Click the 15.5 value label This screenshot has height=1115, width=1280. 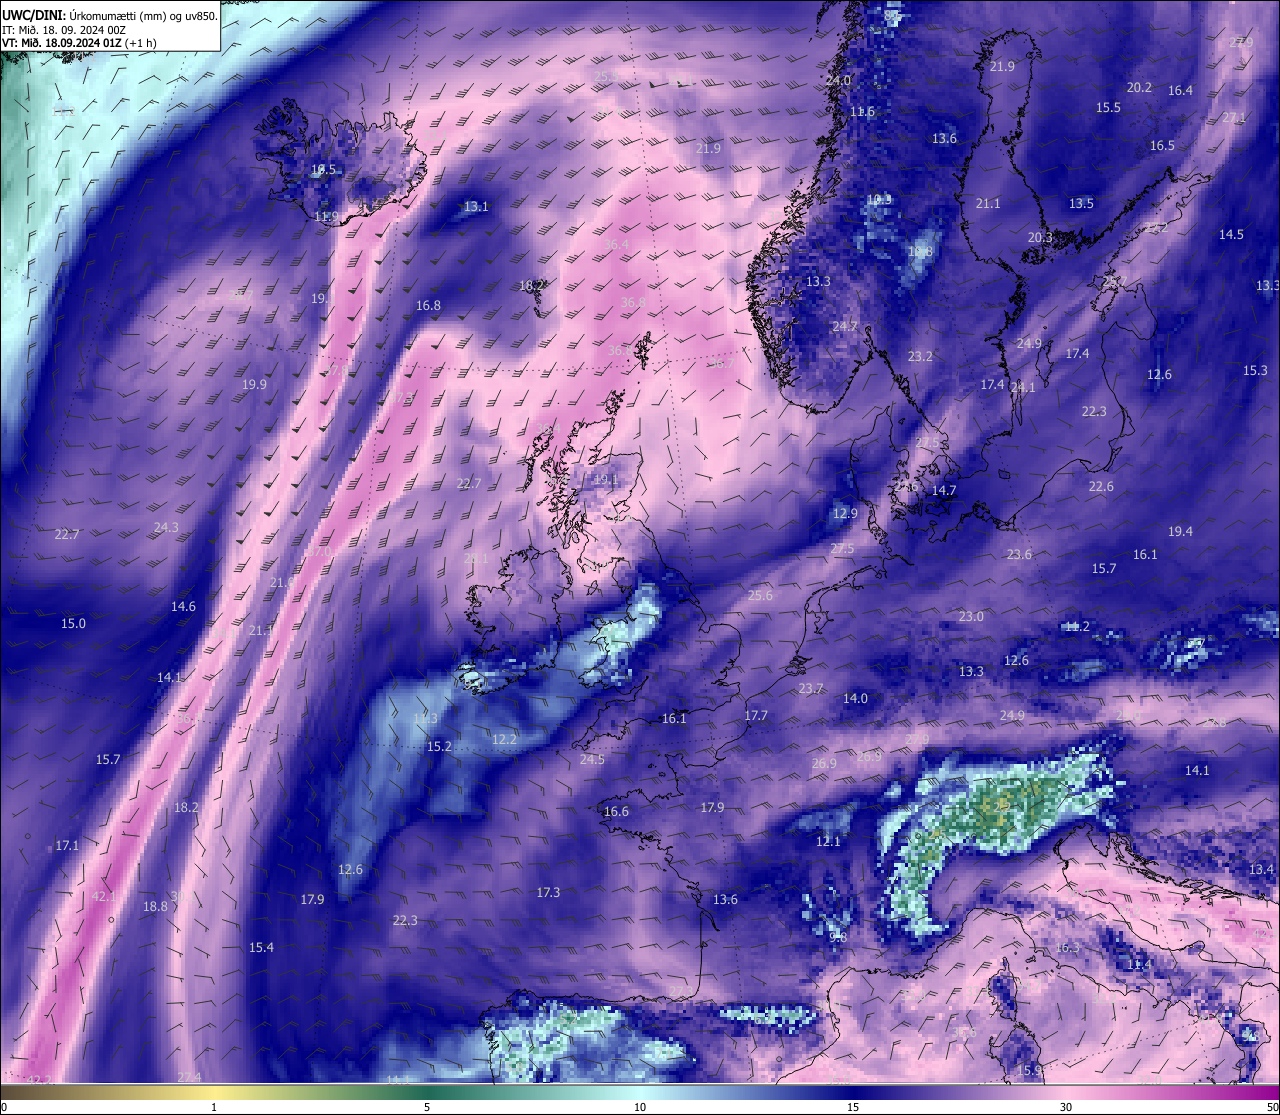[x=1108, y=108]
